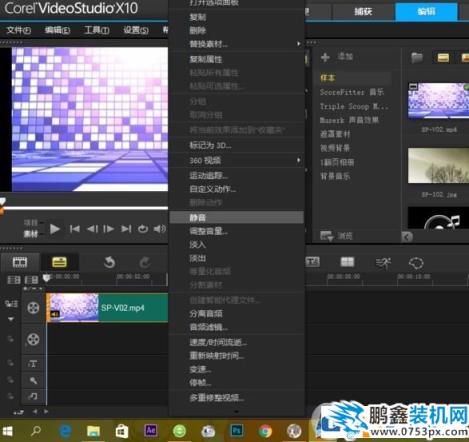
Task: Select the SP-V02.mp4 thumbnail in library
Action: point(438,101)
